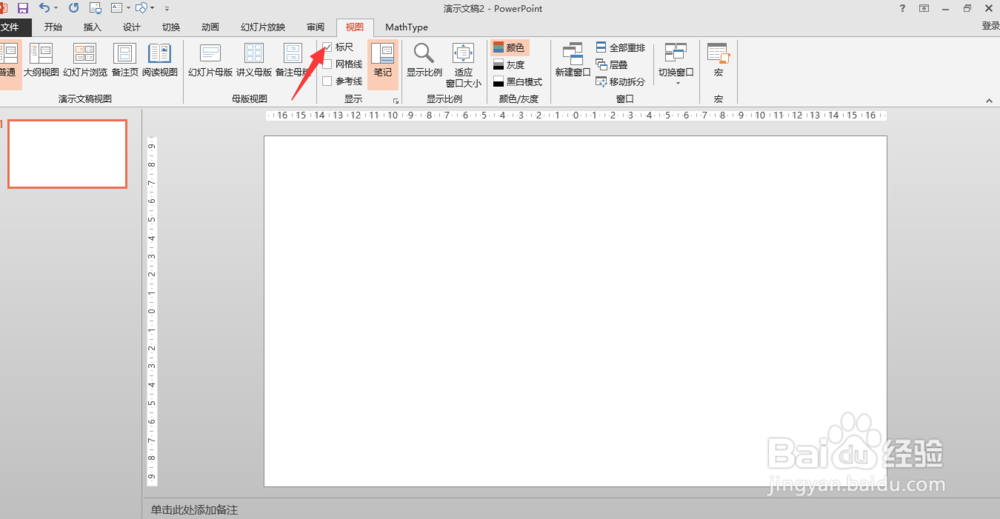Open the 显示 group dialog launcher
This screenshot has width=1000, height=519.
point(395,101)
